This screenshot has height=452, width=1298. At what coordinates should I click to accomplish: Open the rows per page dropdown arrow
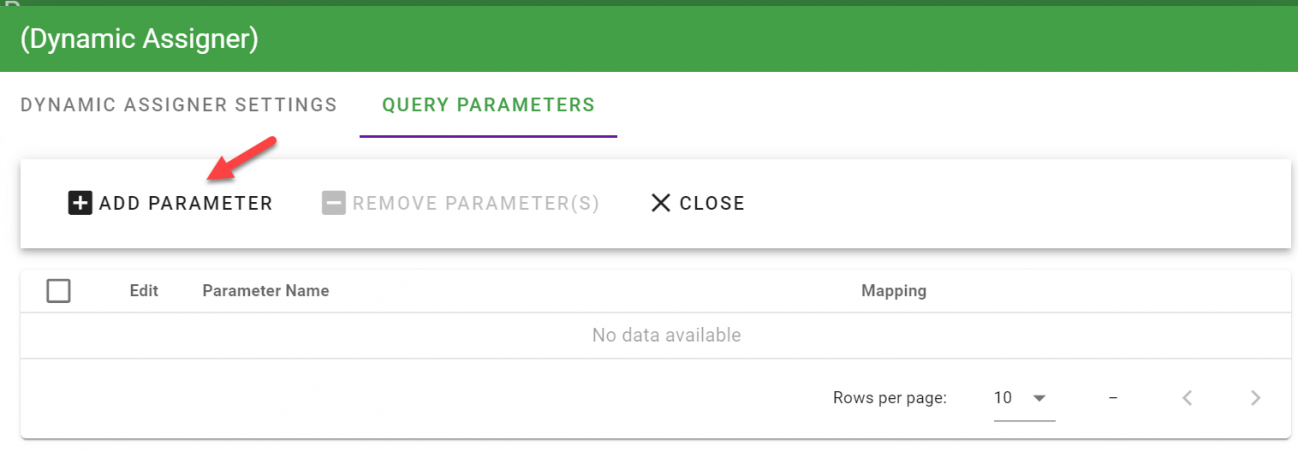click(1039, 398)
